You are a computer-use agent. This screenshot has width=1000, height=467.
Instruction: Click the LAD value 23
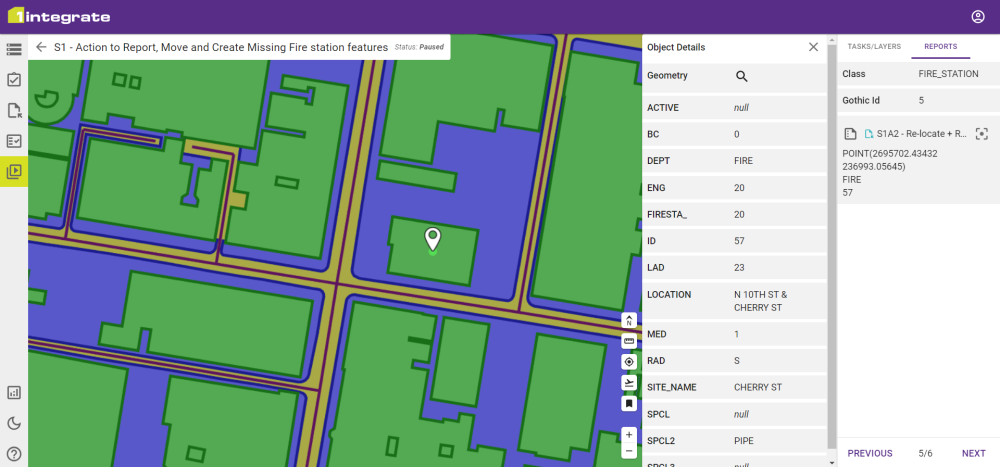point(739,268)
